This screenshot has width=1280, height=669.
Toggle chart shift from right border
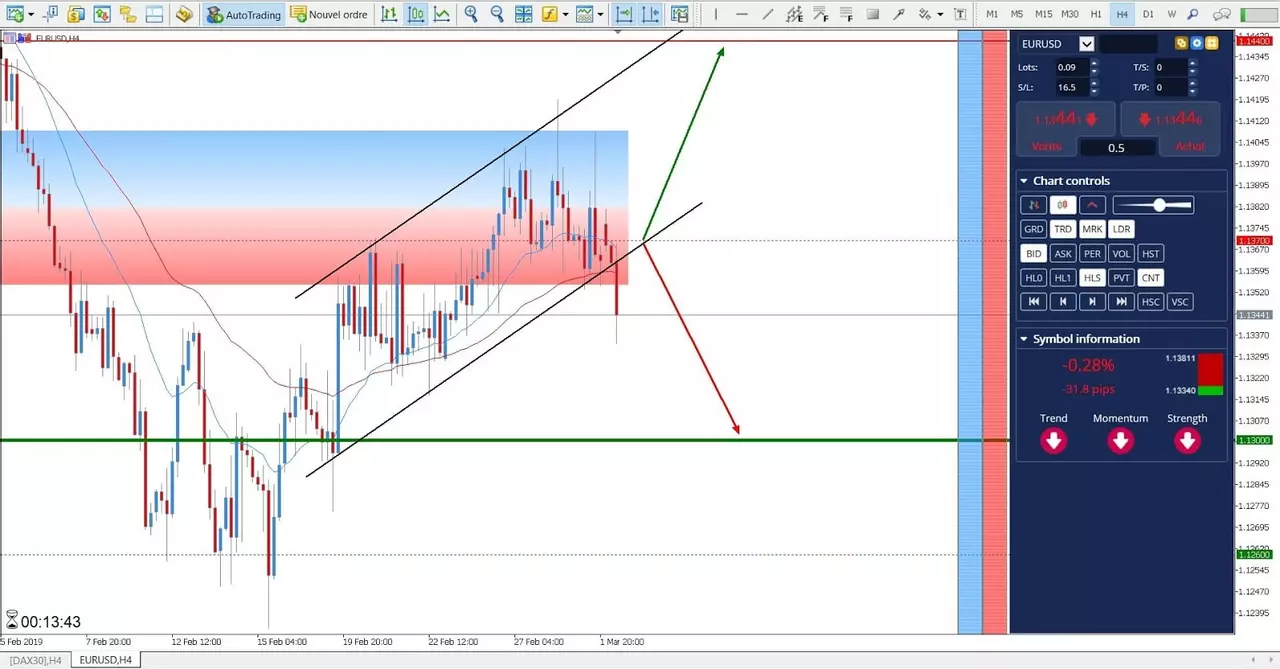pos(651,14)
